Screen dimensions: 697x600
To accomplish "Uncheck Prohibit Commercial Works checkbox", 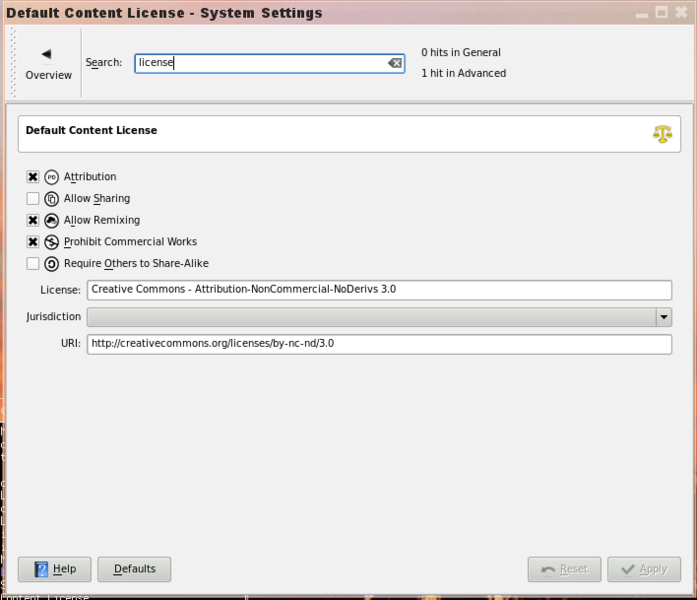I will pyautogui.click(x=32, y=242).
